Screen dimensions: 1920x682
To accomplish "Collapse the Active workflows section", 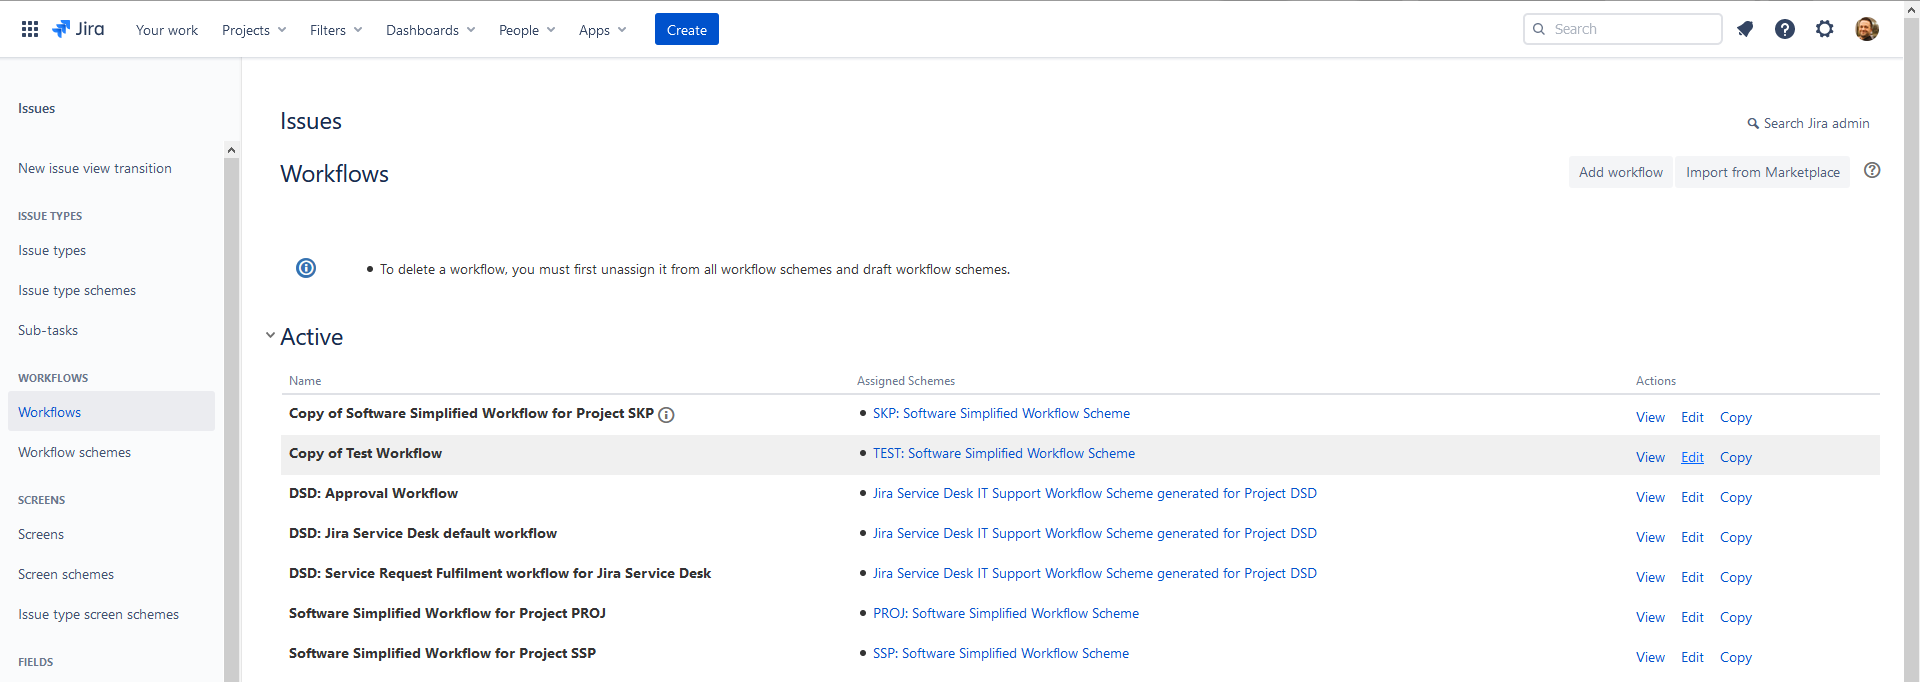I will pyautogui.click(x=270, y=336).
